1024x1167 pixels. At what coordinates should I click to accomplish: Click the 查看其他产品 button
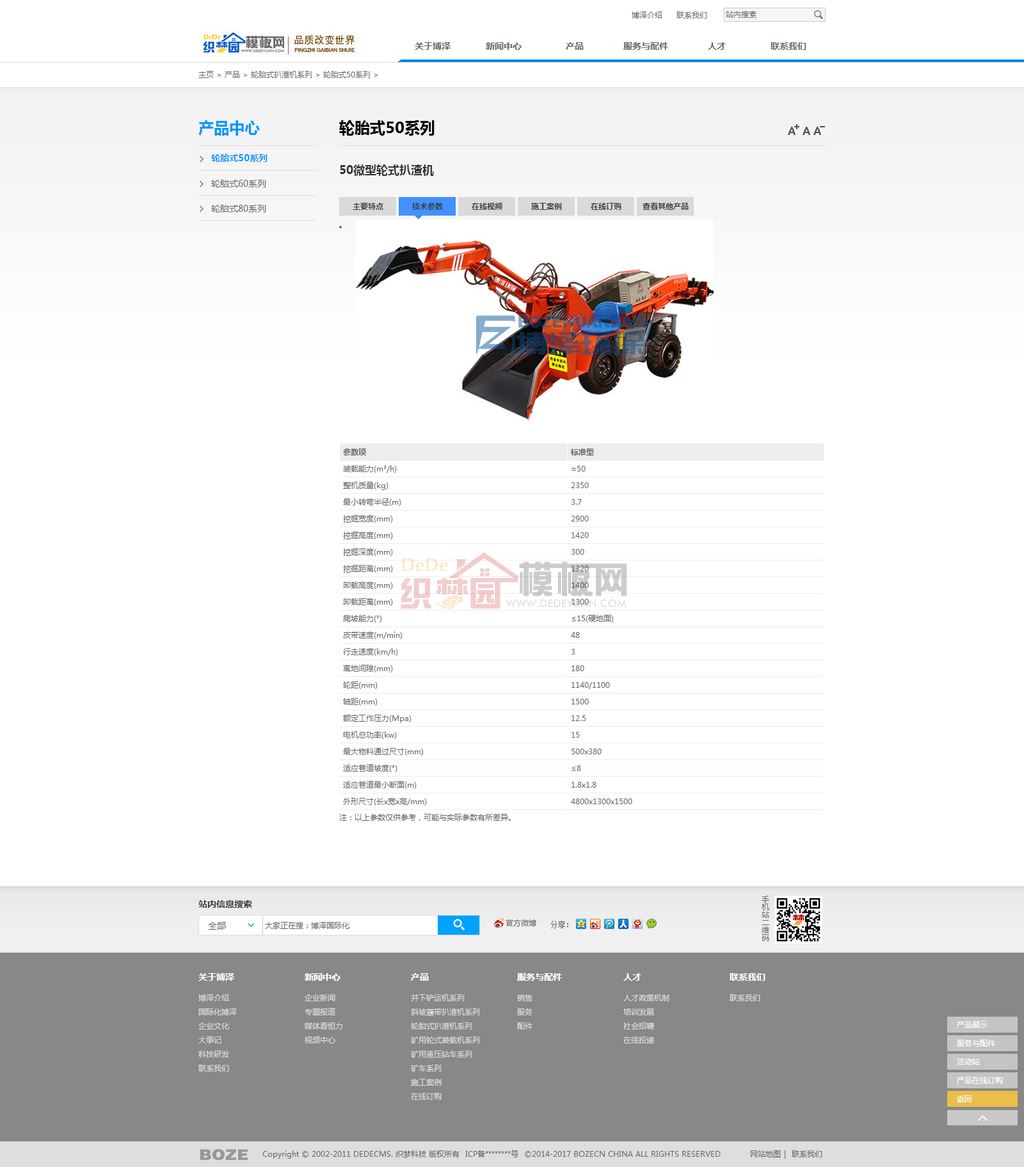pyautogui.click(x=665, y=207)
